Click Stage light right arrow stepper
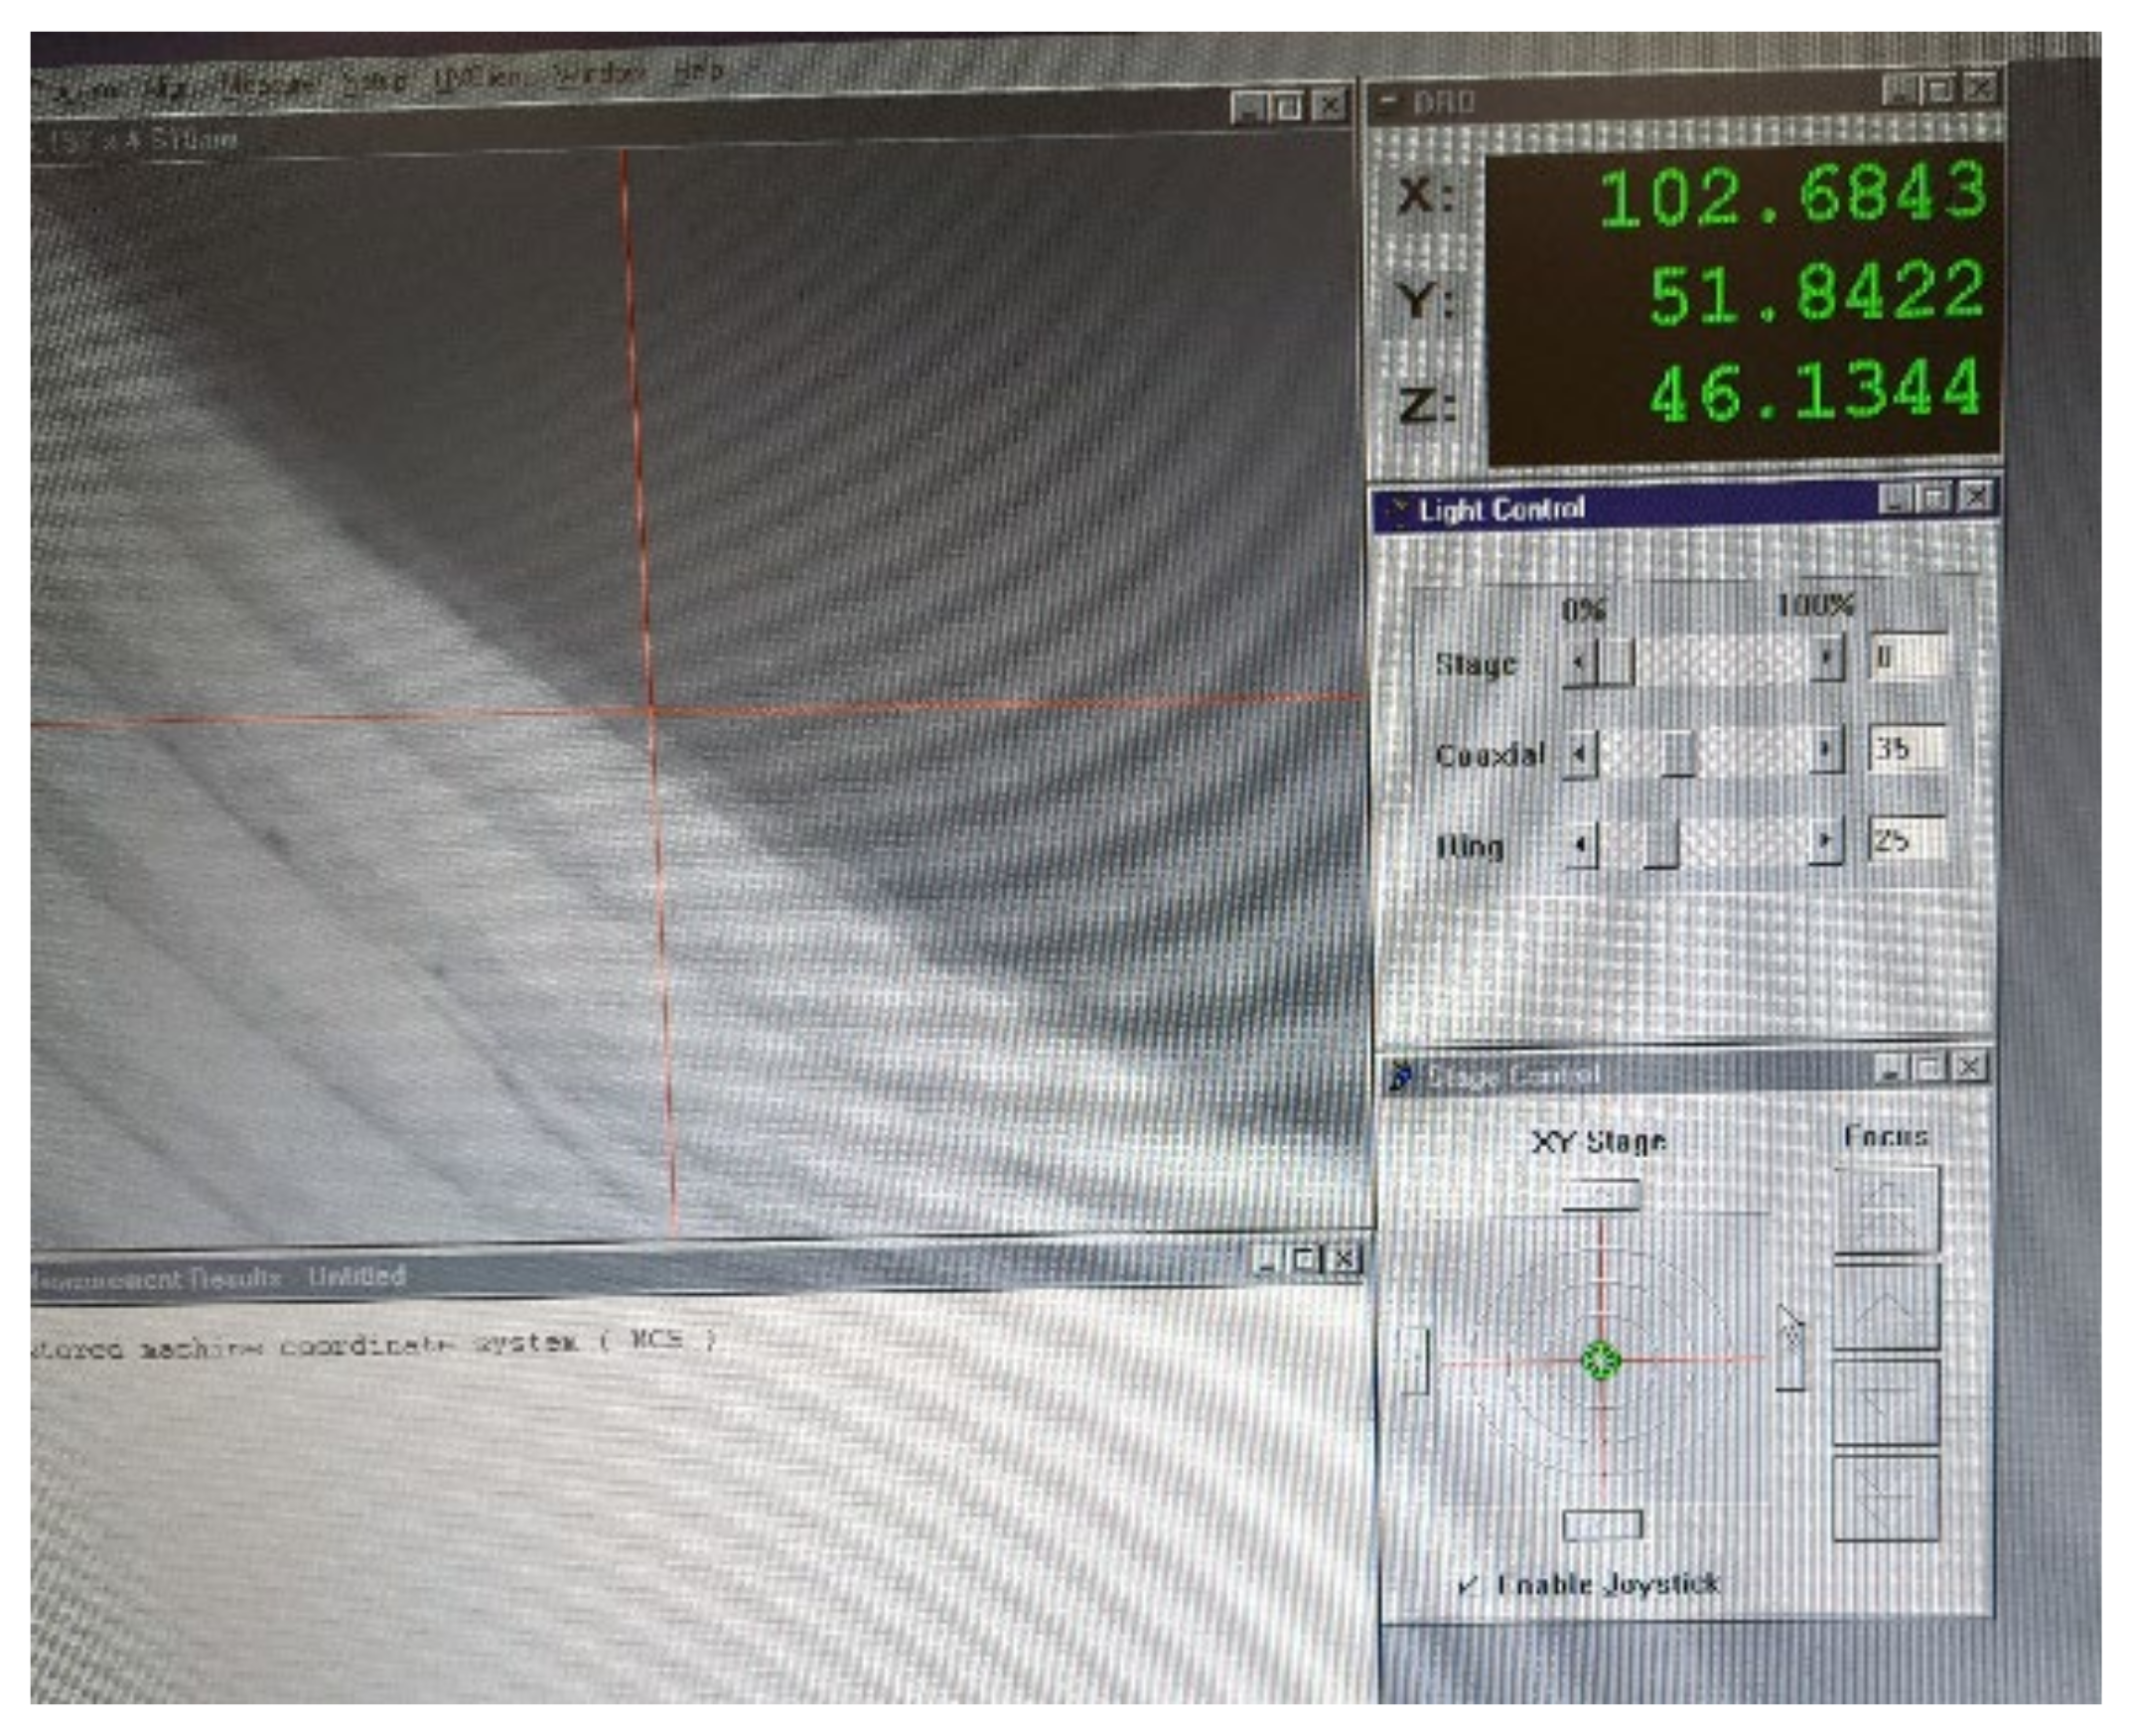Screen dimensions: 2133x1736 pyautogui.click(x=1827, y=658)
